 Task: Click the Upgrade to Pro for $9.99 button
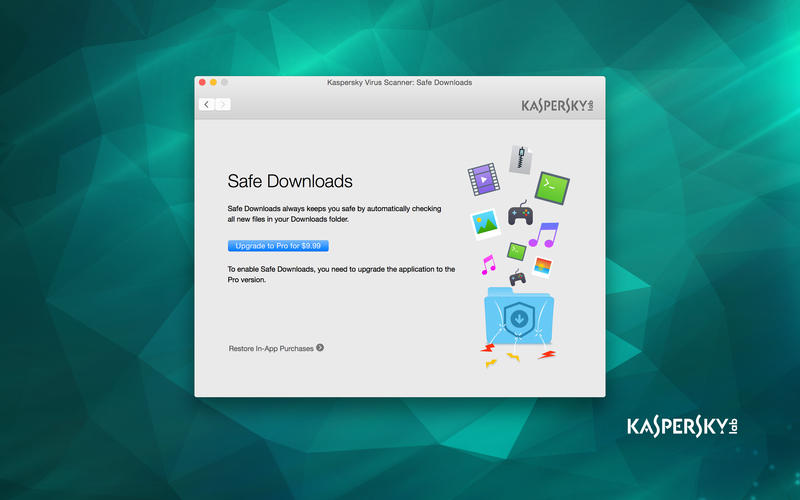tap(278, 246)
